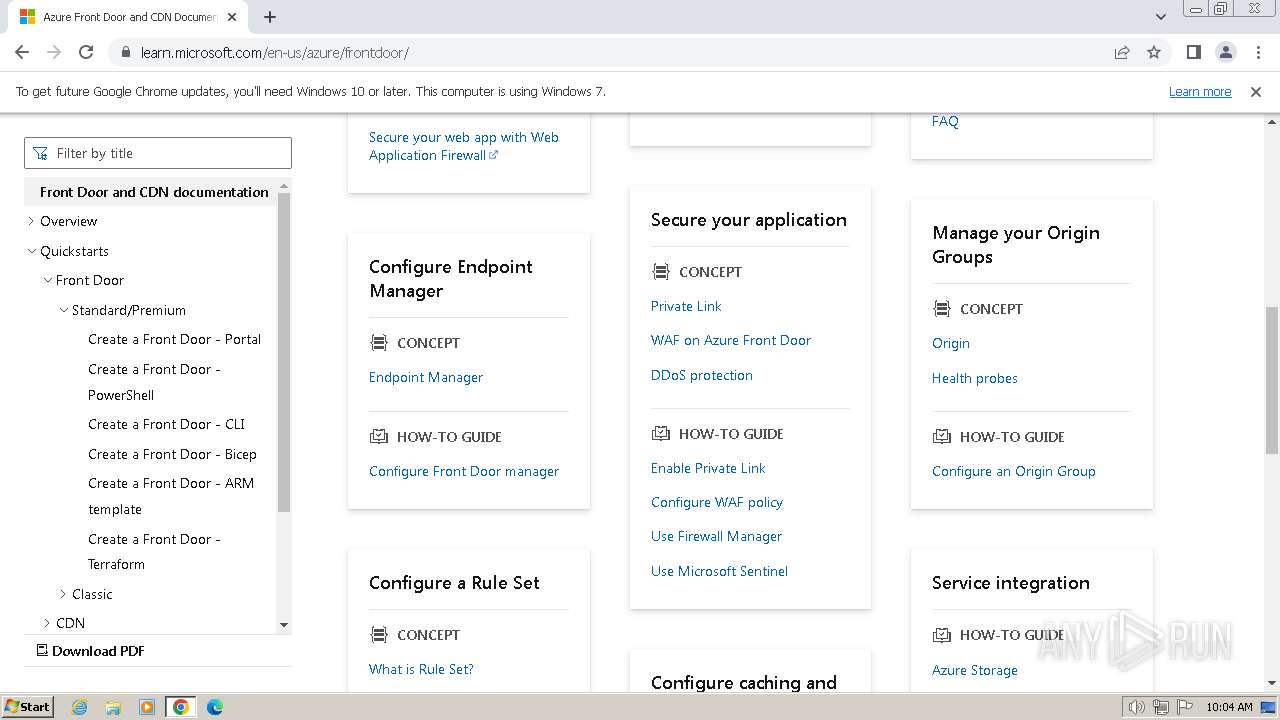Dismiss the Chrome update notification bar
This screenshot has width=1280, height=720.
click(1256, 92)
